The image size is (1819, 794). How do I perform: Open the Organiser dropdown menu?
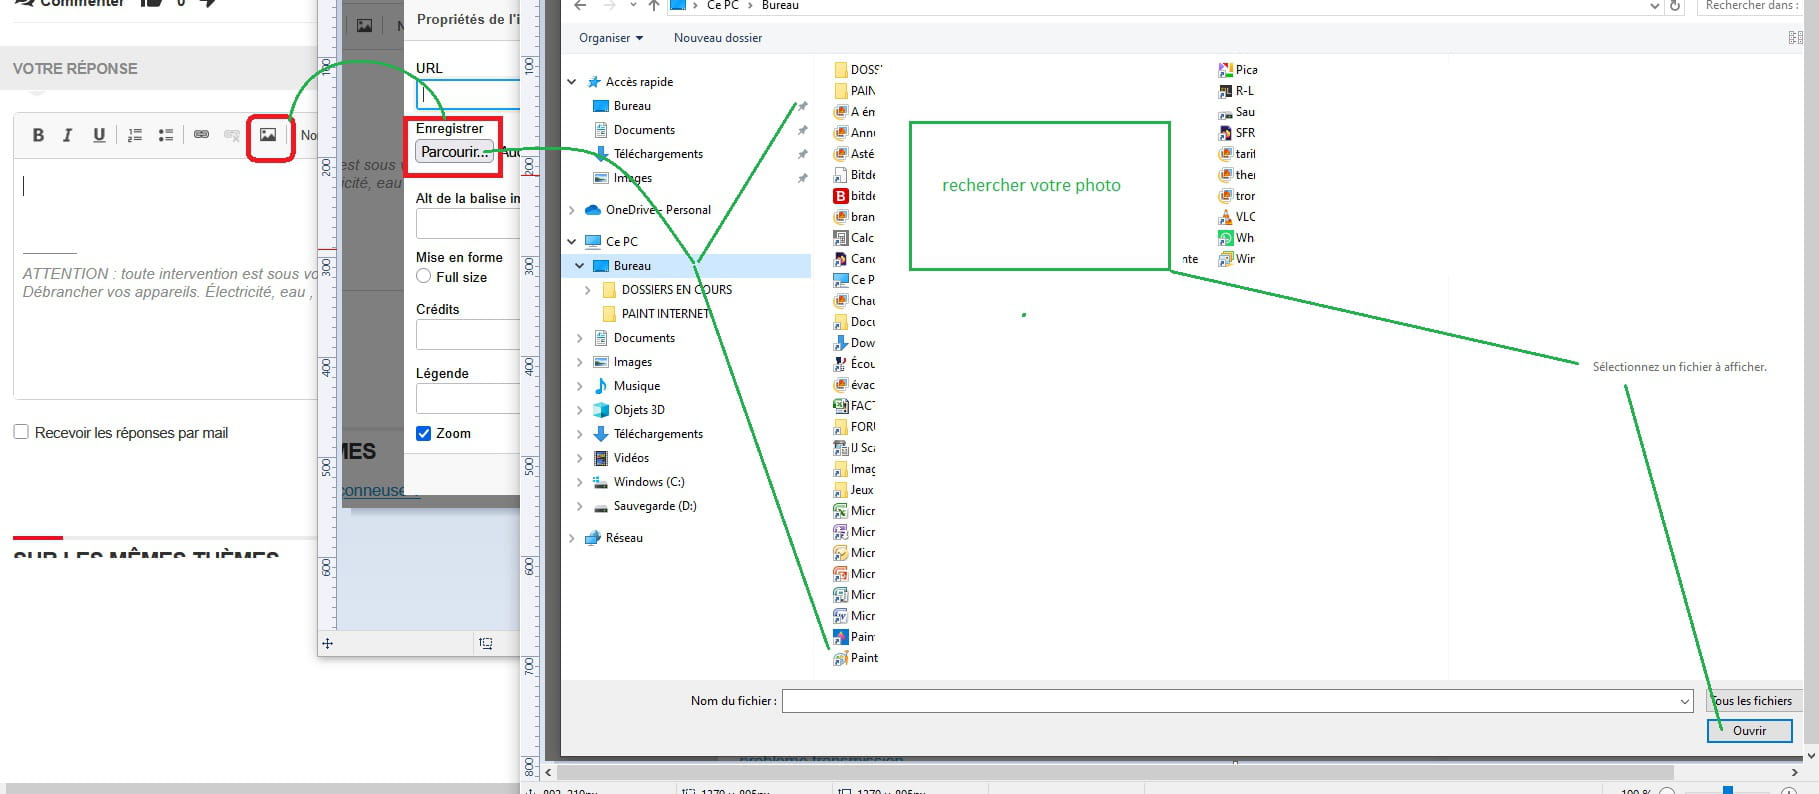(610, 38)
